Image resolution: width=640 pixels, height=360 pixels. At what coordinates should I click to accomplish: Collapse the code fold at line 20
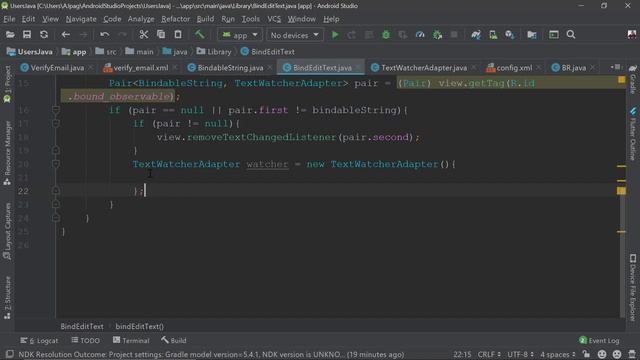56,164
